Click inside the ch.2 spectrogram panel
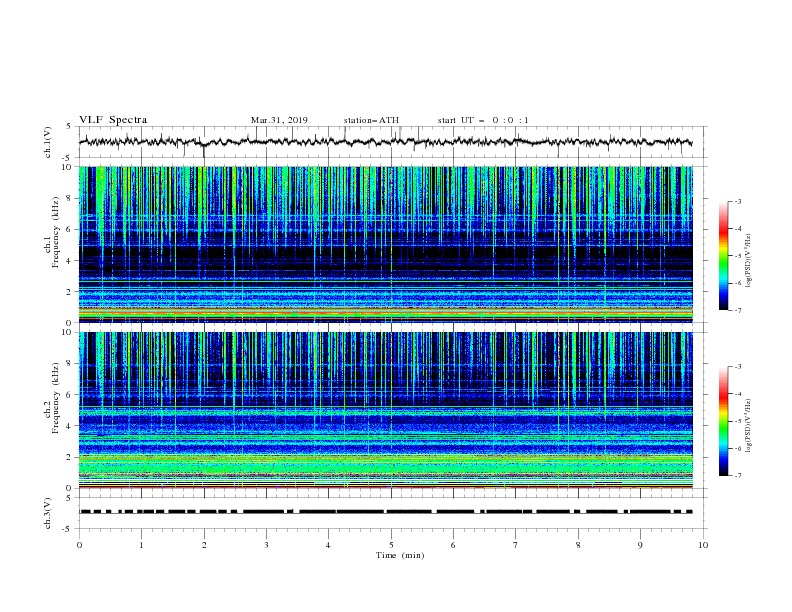Viewport: 792px width, 612px height. 386,410
